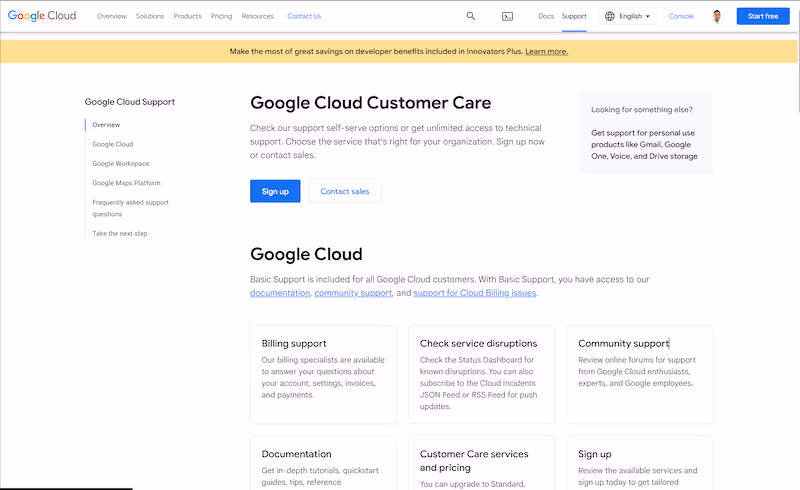Open the Documentation card

[323, 463]
